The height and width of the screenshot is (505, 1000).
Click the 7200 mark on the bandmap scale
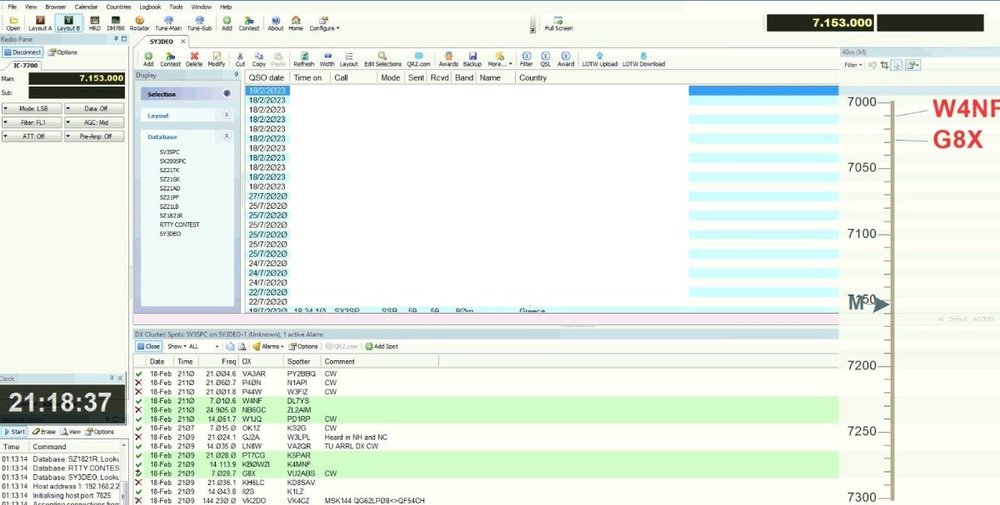(x=861, y=366)
